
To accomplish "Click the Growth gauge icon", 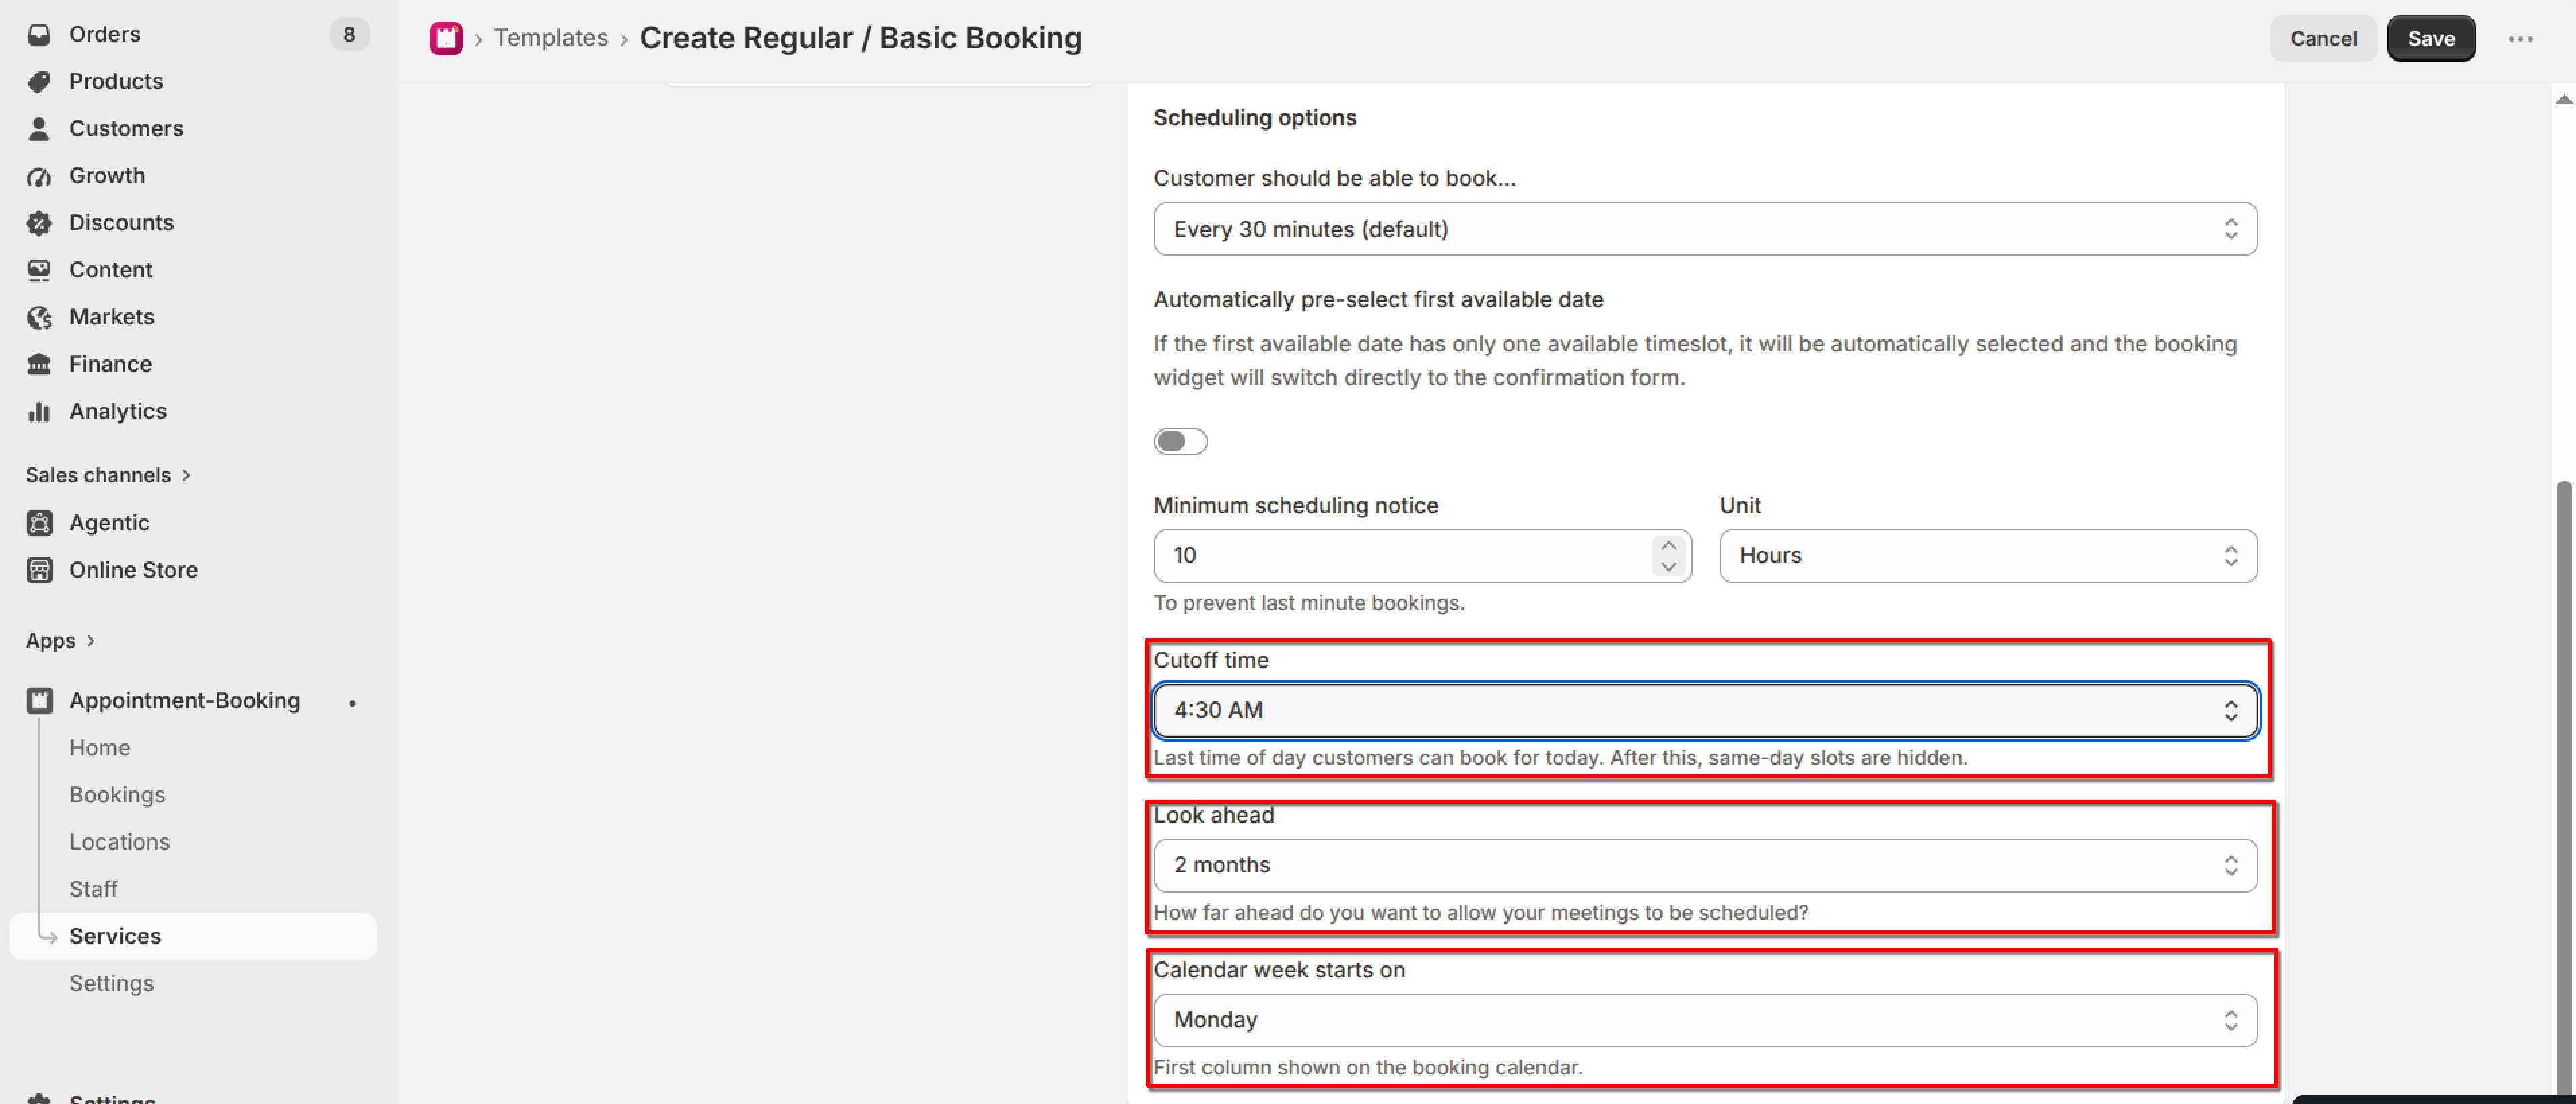I will [x=39, y=176].
